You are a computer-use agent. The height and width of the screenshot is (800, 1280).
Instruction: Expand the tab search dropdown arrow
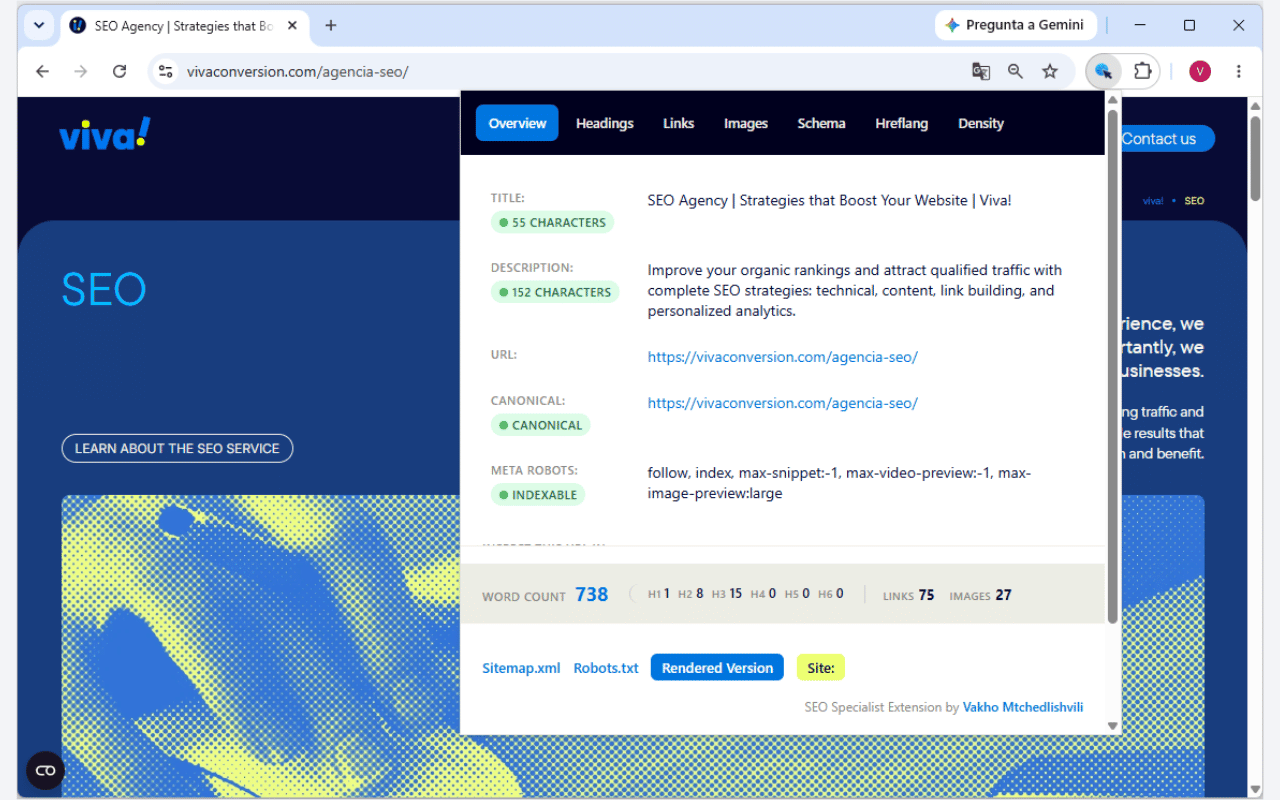click(x=38, y=26)
